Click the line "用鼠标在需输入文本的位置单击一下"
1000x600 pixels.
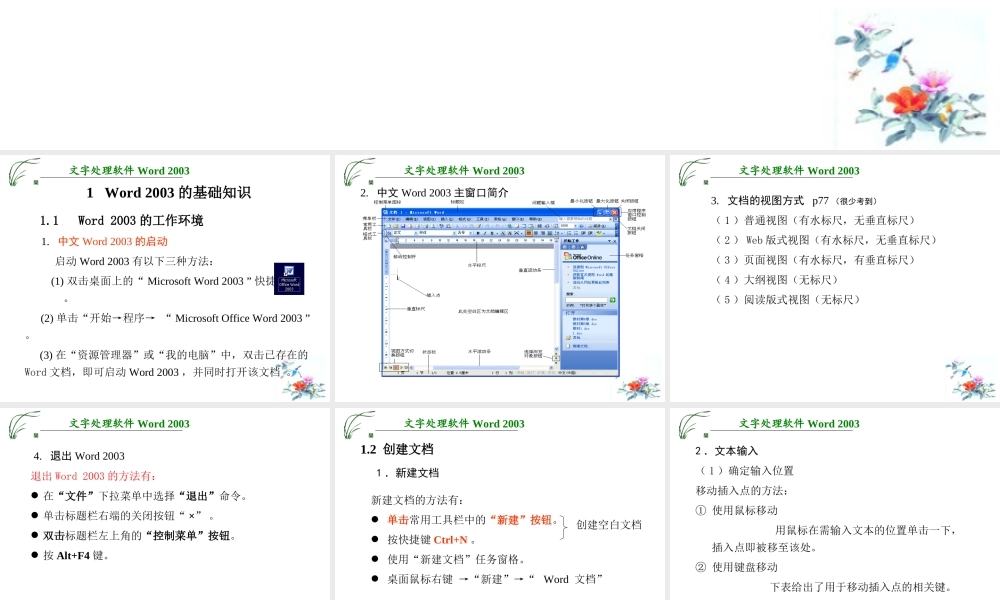point(866,530)
